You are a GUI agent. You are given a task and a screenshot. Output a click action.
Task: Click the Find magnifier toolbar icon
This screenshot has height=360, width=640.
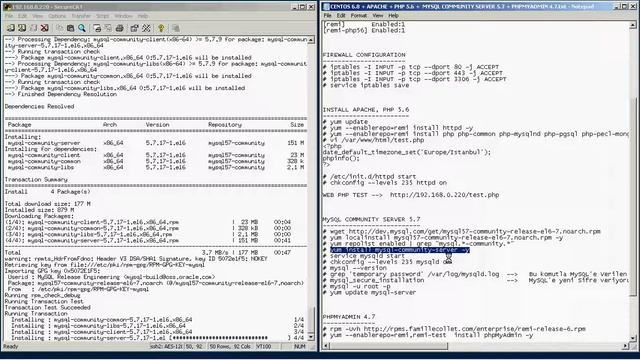pyautogui.click(x=82, y=28)
